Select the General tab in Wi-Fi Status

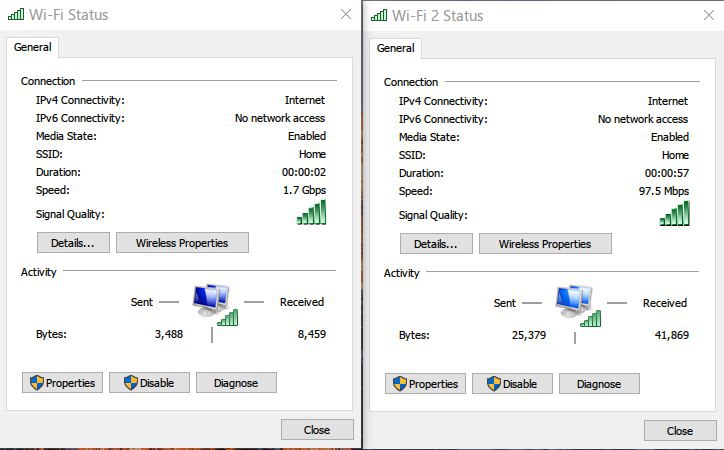[32, 47]
